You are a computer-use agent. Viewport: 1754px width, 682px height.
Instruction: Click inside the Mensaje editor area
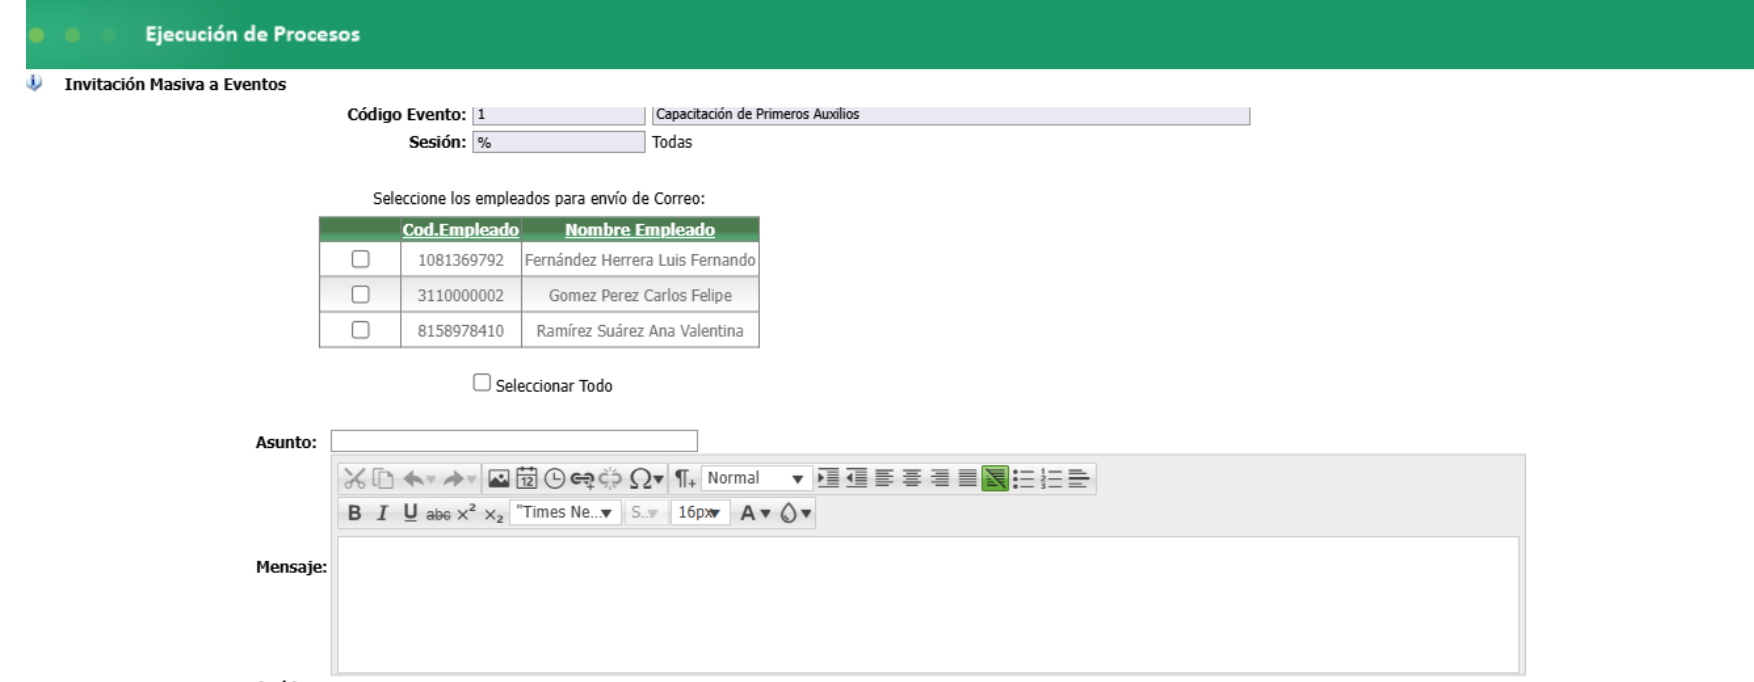click(x=928, y=605)
